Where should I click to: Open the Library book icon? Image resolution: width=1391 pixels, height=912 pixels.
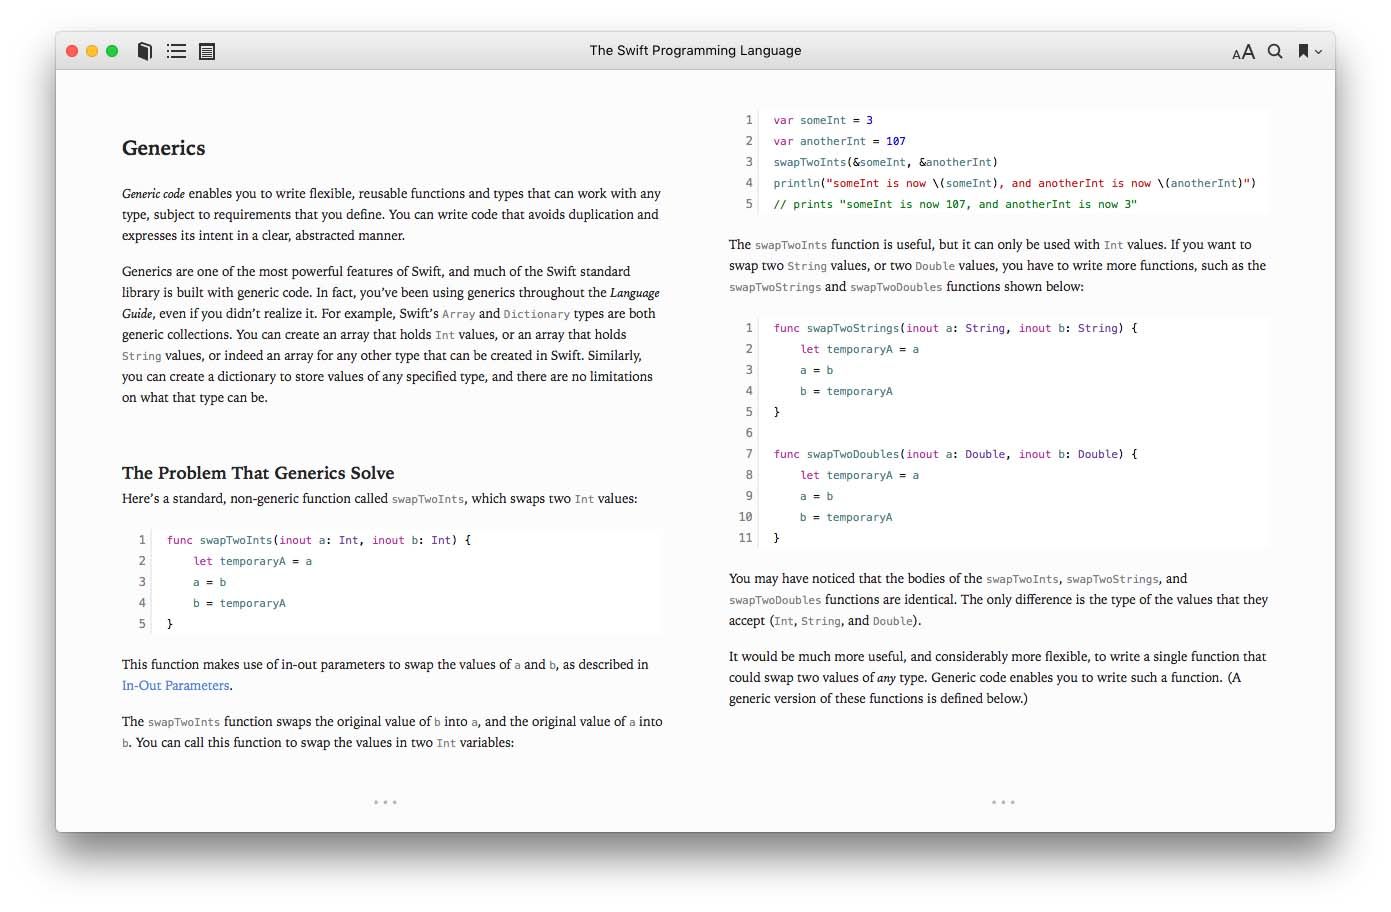pos(145,51)
